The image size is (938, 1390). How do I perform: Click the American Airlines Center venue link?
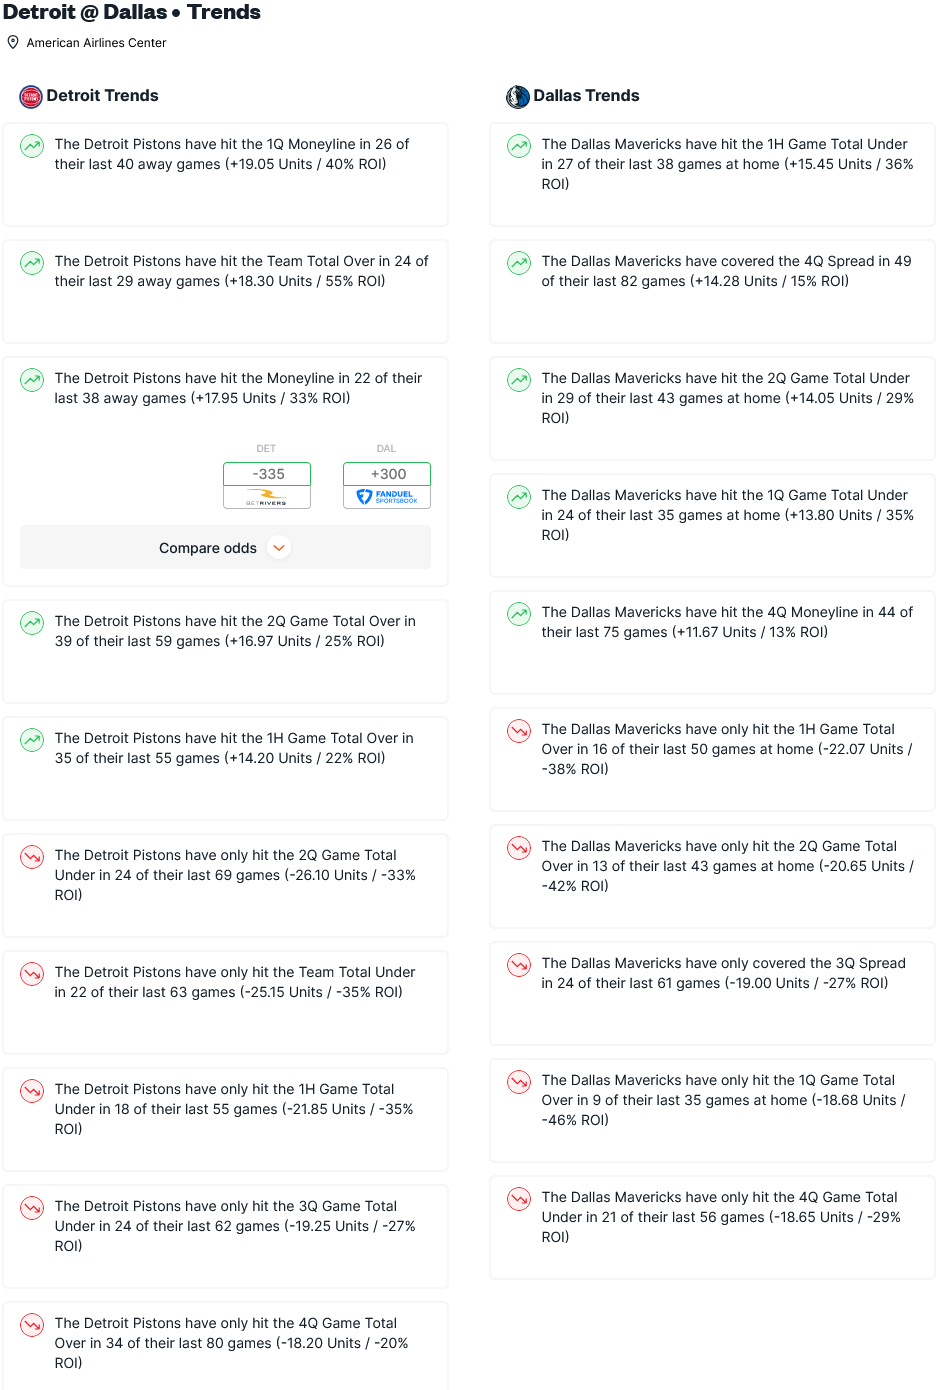point(96,43)
